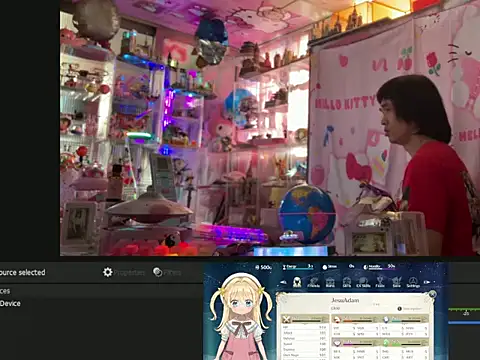Open source Filters in OBS toolbar

(167, 272)
